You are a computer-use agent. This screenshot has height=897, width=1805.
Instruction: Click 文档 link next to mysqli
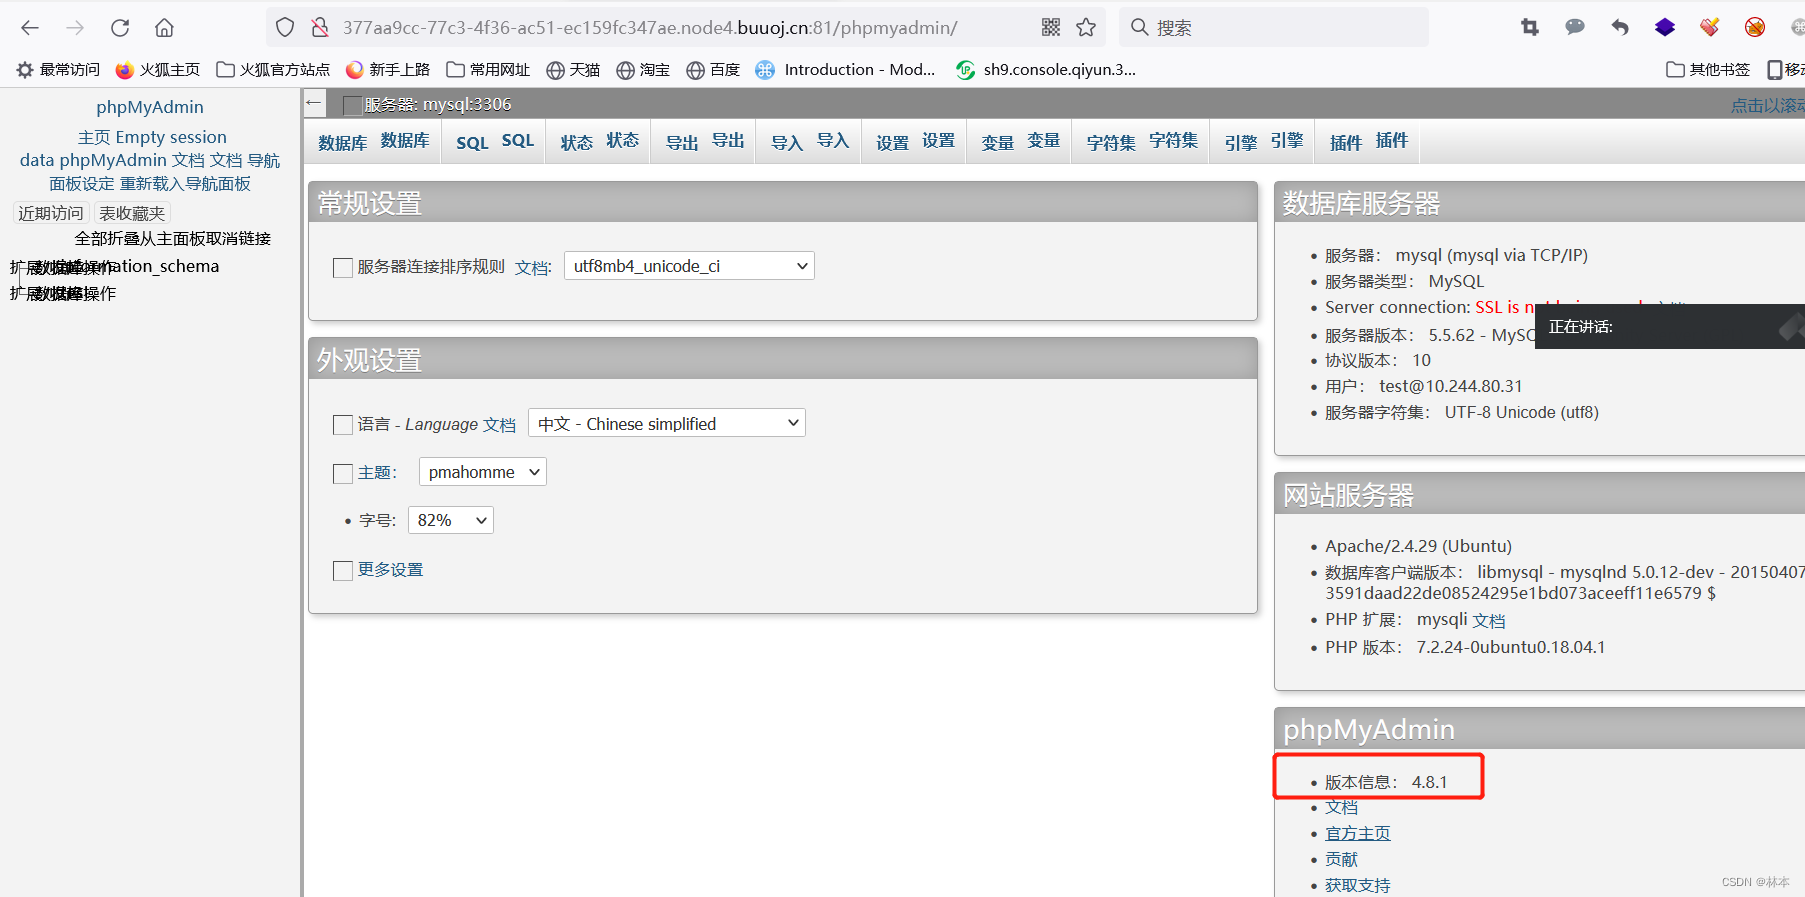(x=1489, y=620)
